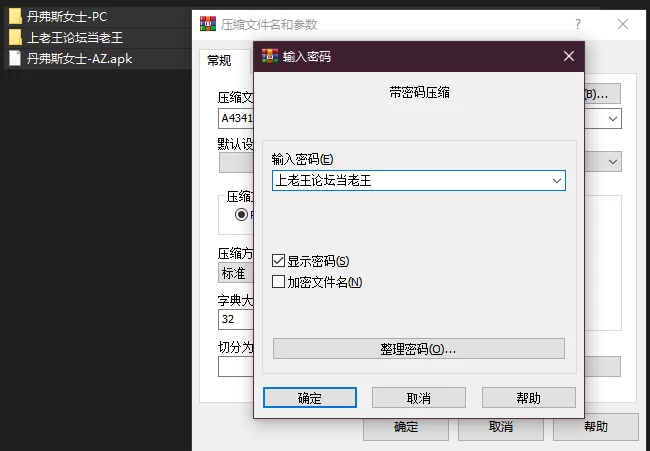Click WinRAR icon in 压缩文件名和参数 title bar
Screen dimensions: 650x451
coord(208,24)
